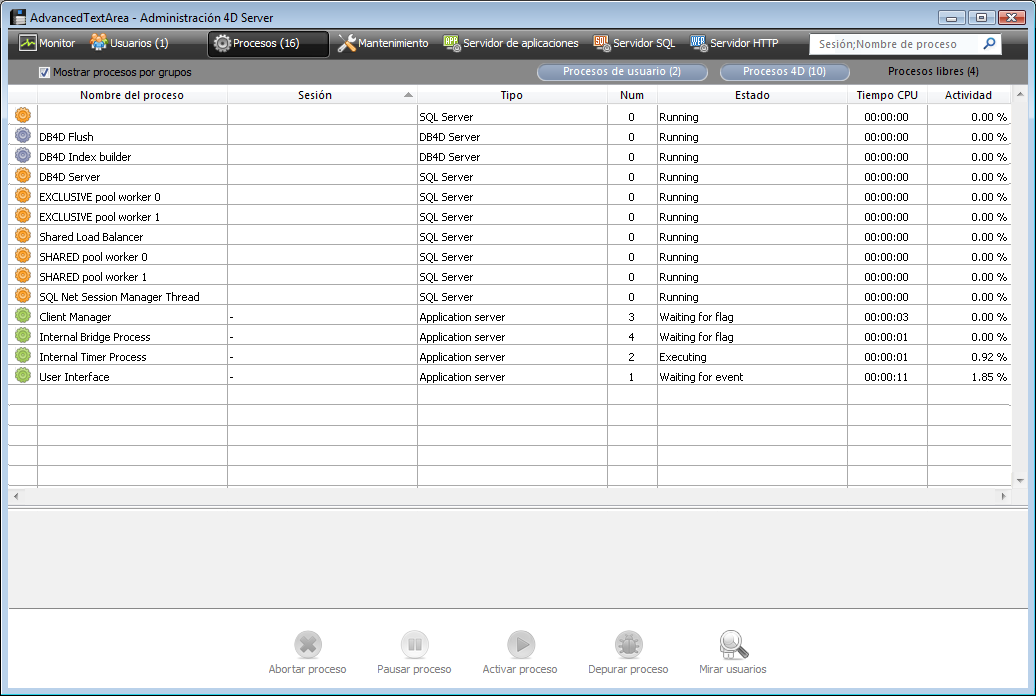The image size is (1036, 696).
Task: Uncheck Mostrar procesos por grupos
Action: 44,72
